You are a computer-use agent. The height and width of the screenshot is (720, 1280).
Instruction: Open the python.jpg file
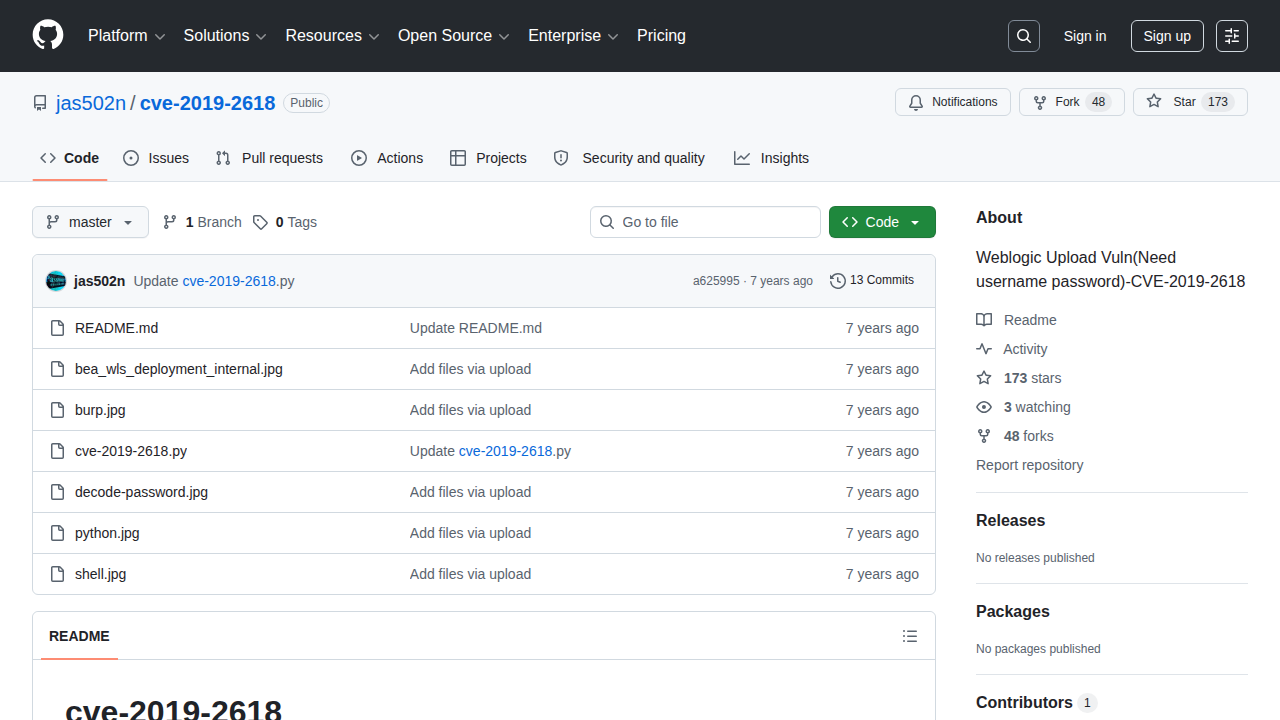107,533
